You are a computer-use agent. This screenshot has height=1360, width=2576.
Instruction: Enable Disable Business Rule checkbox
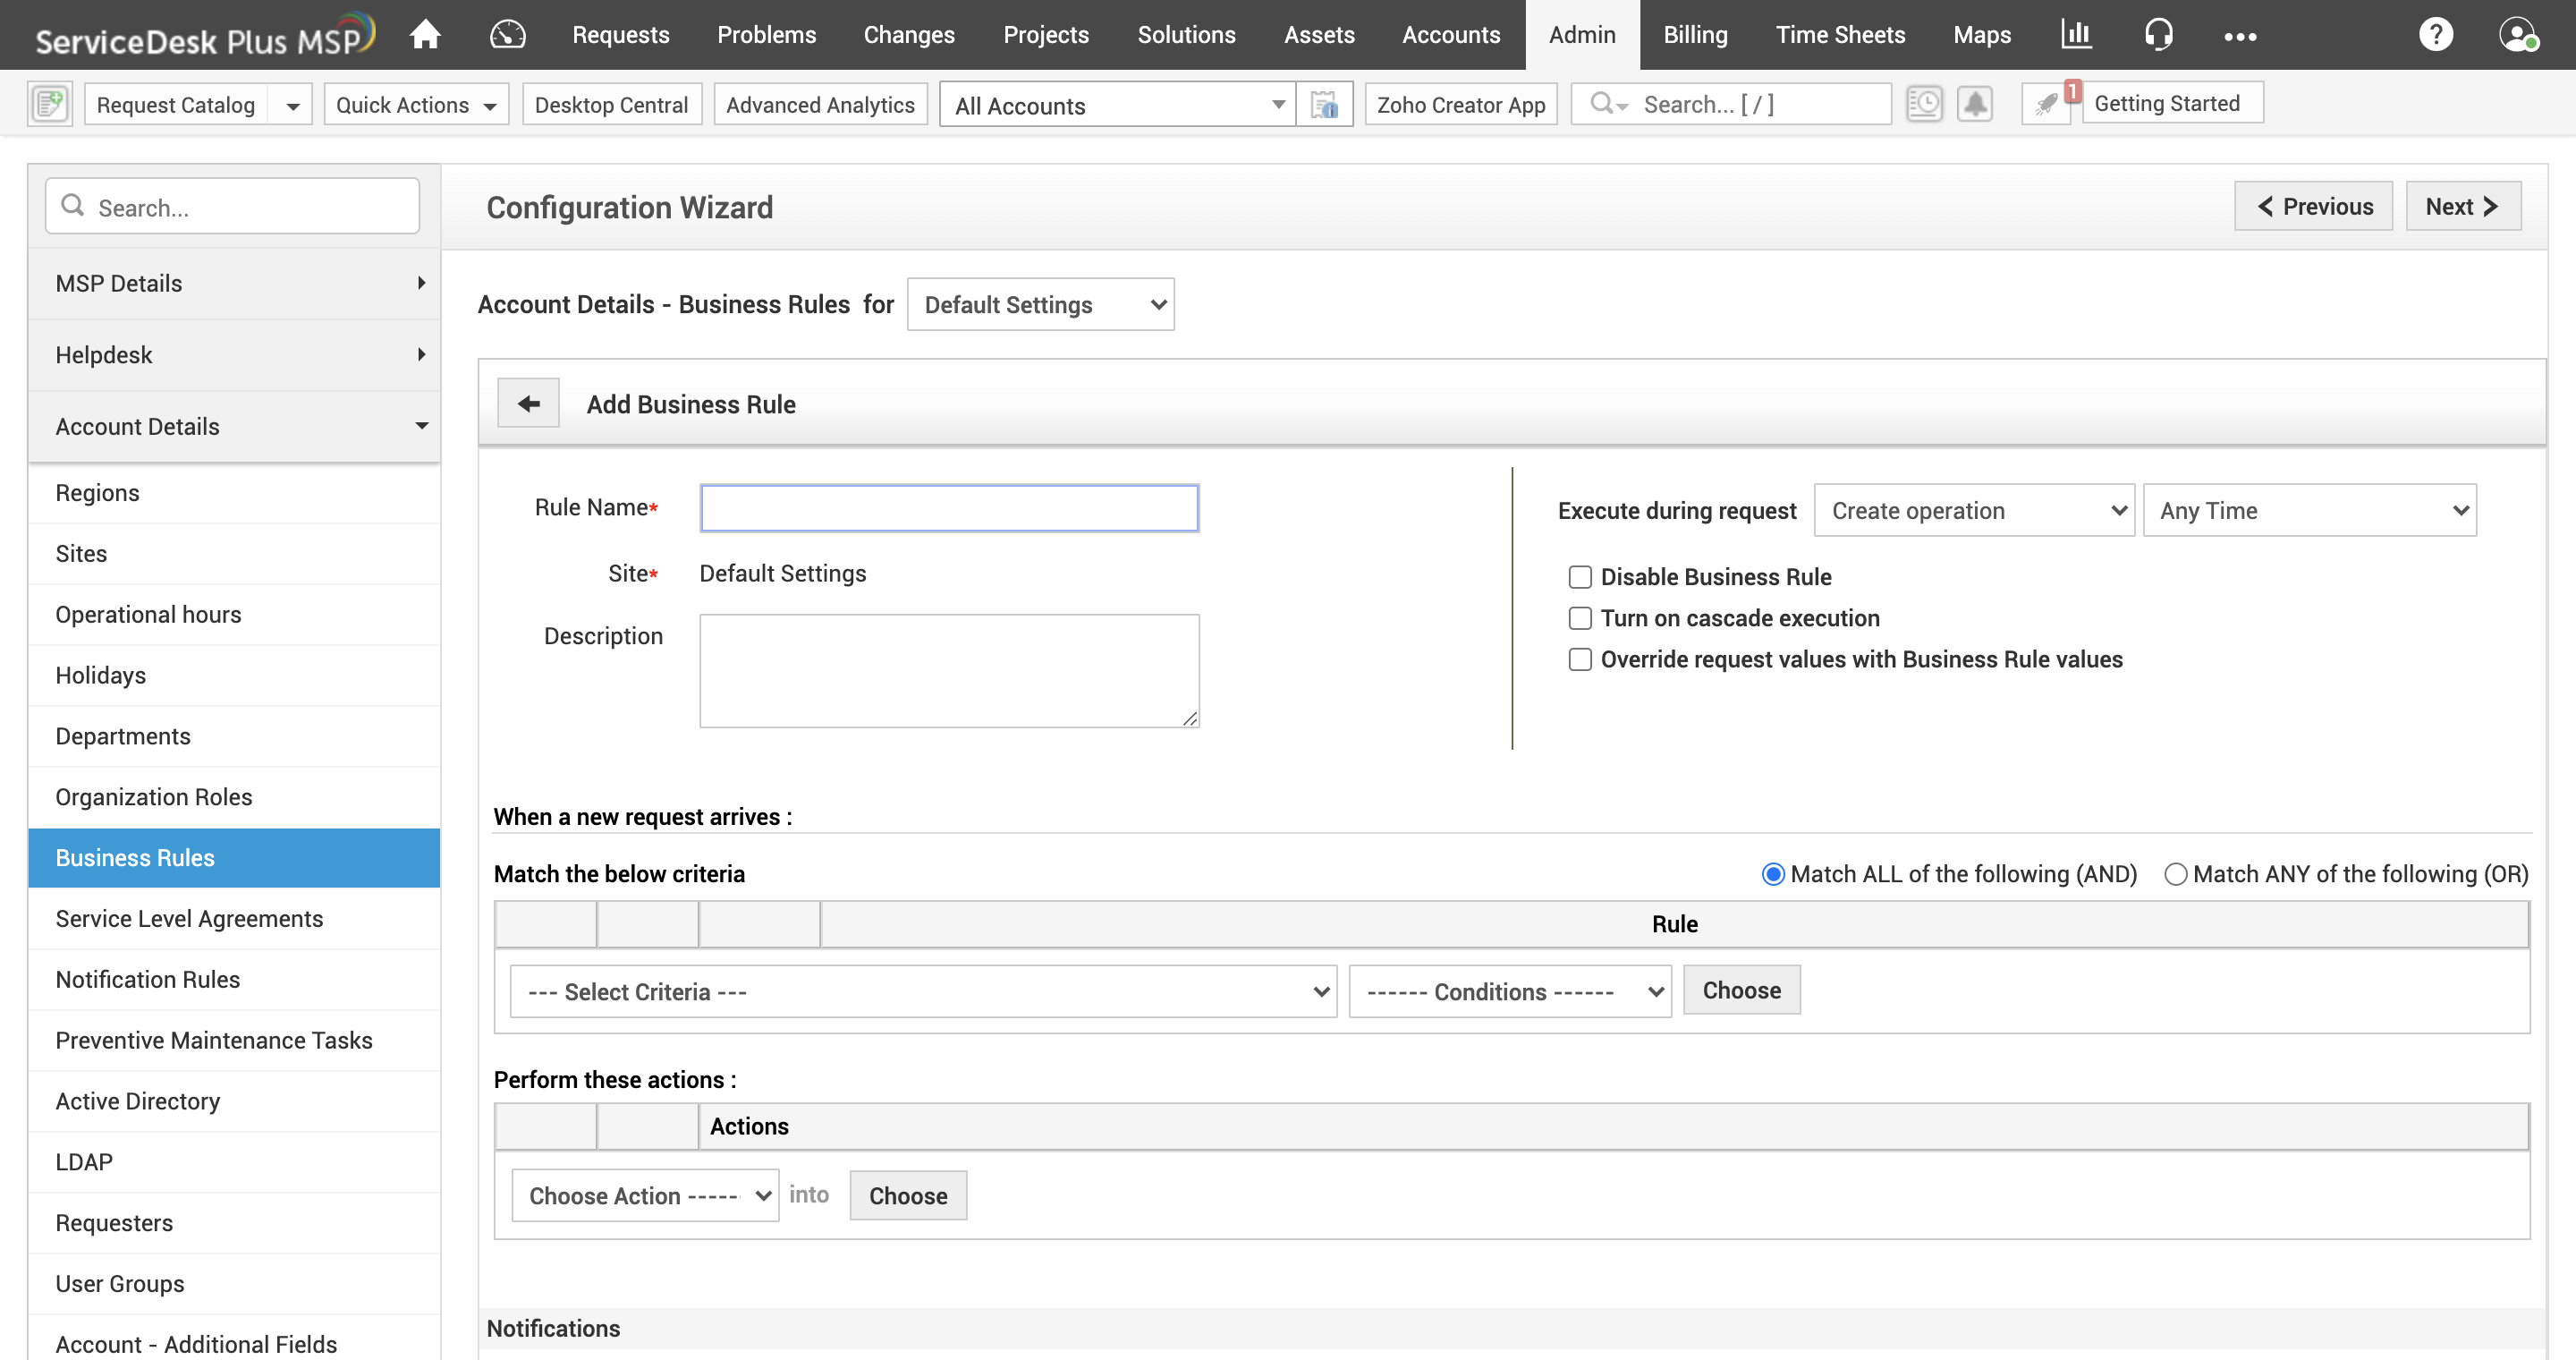click(1580, 577)
